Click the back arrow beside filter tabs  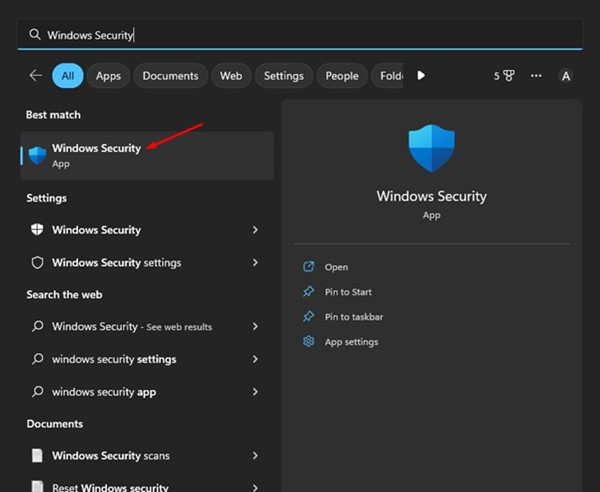(x=36, y=75)
